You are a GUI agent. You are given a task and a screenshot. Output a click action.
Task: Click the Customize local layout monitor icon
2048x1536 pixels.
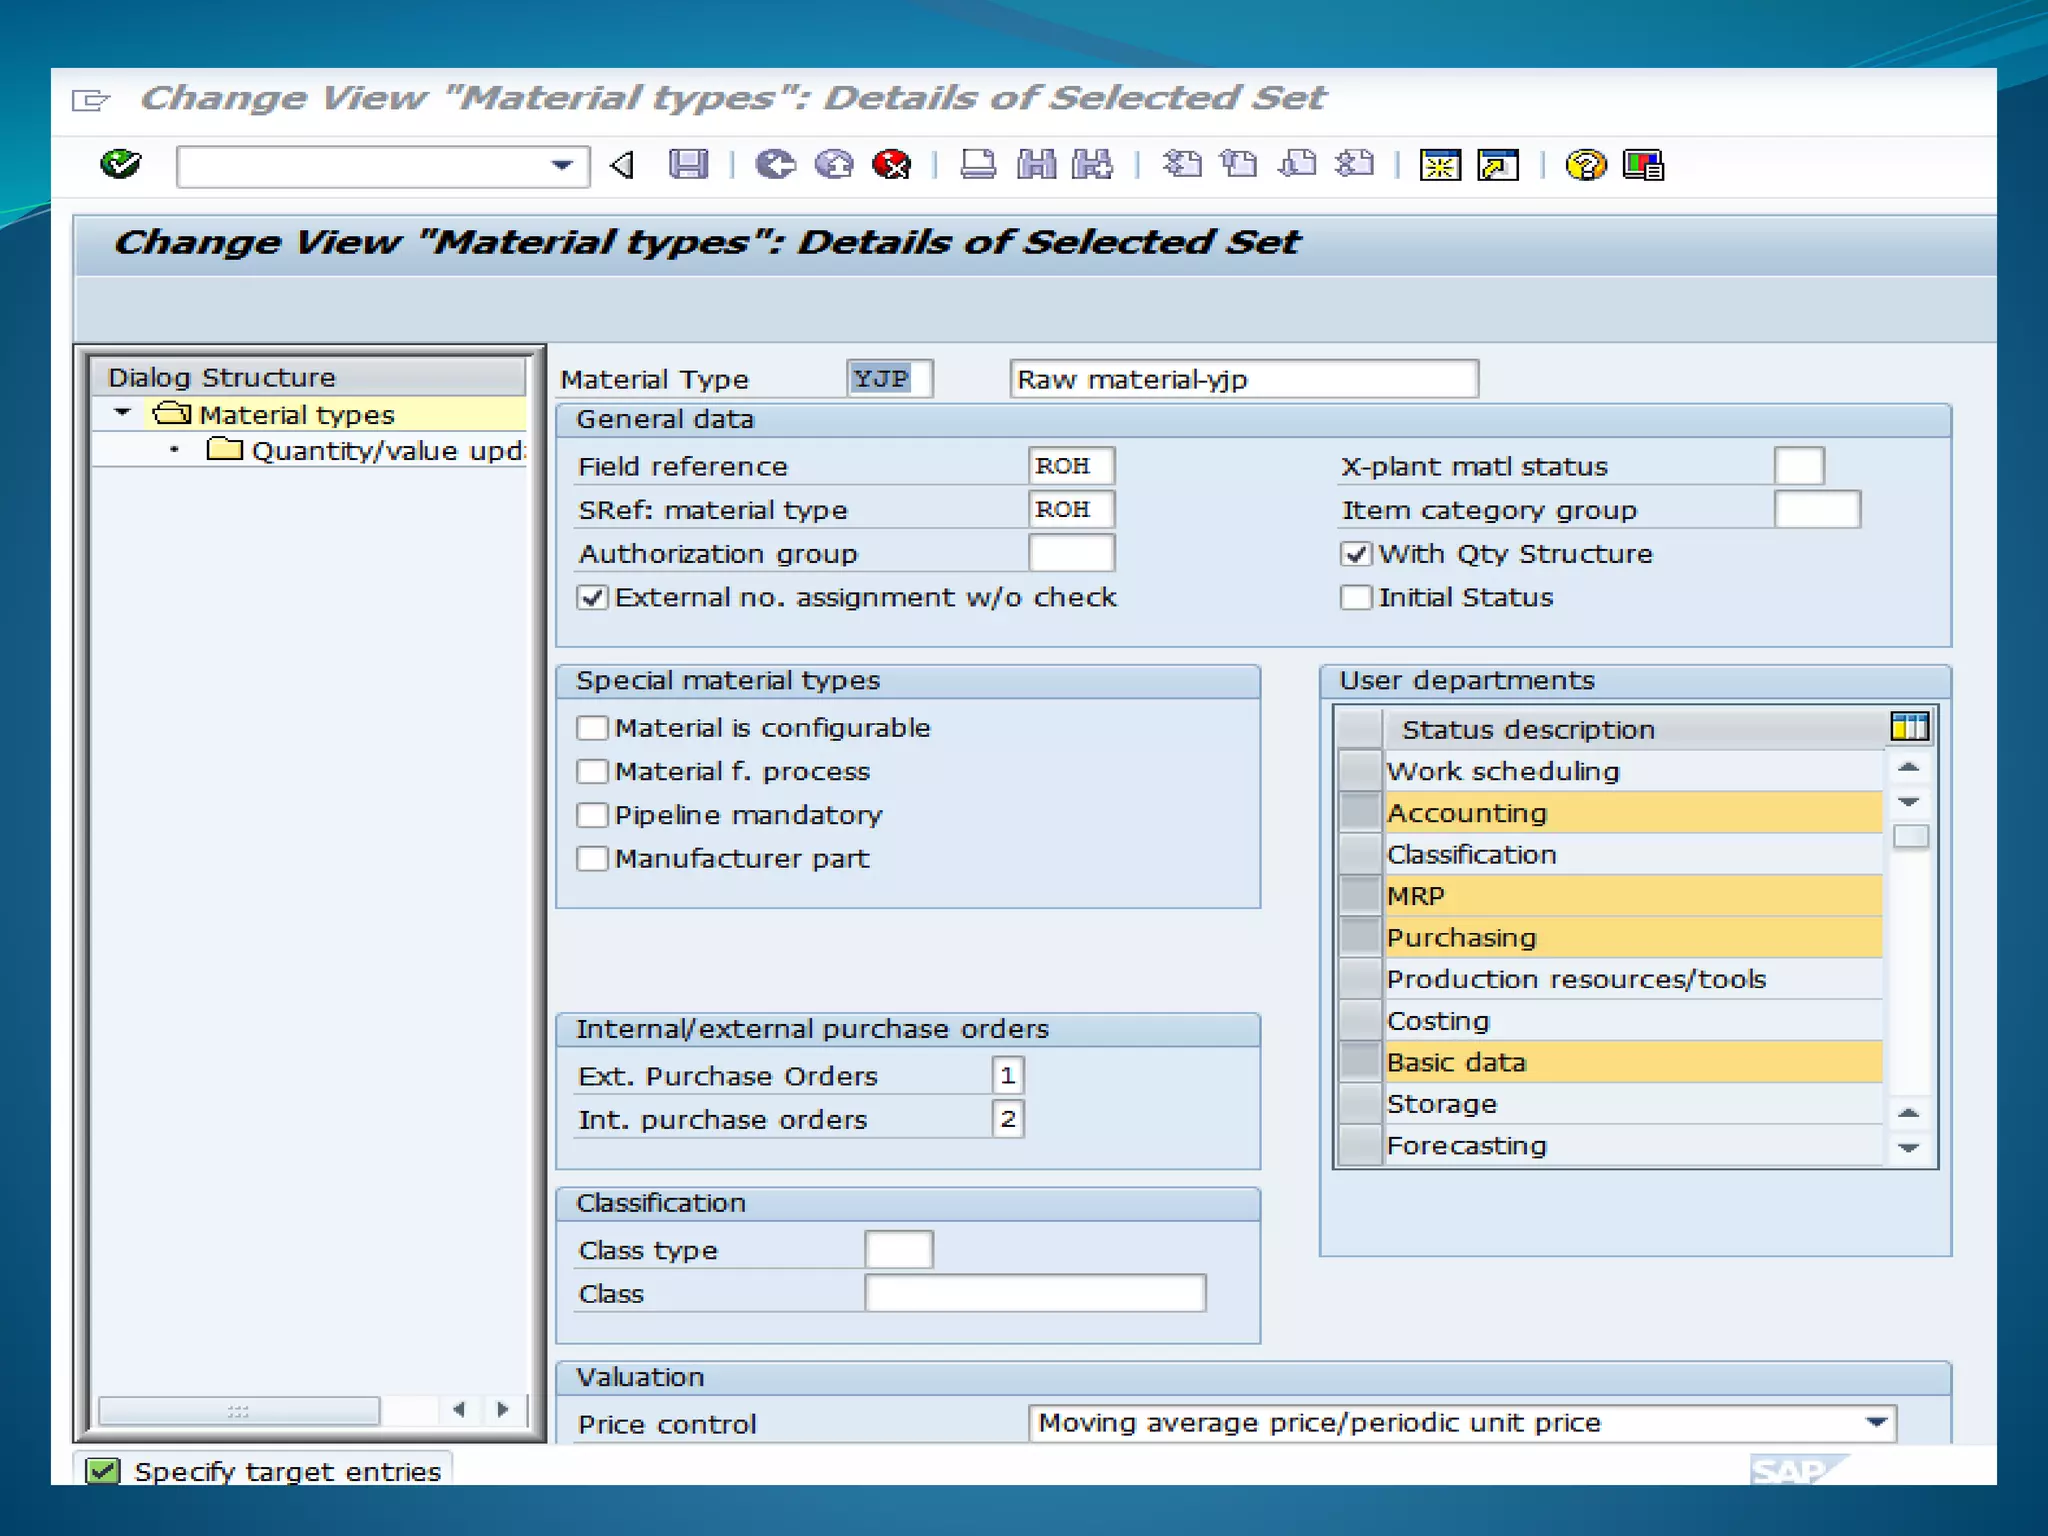(x=1643, y=164)
